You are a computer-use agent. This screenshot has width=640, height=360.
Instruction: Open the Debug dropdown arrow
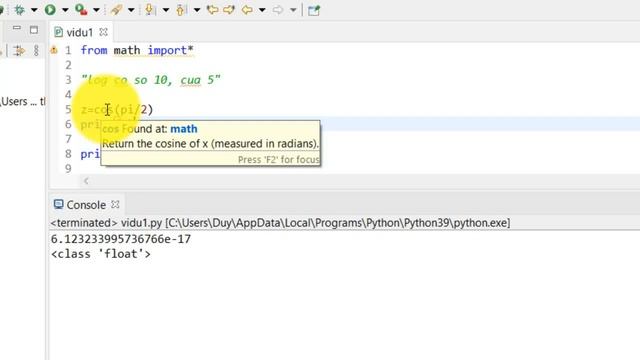[34, 10]
